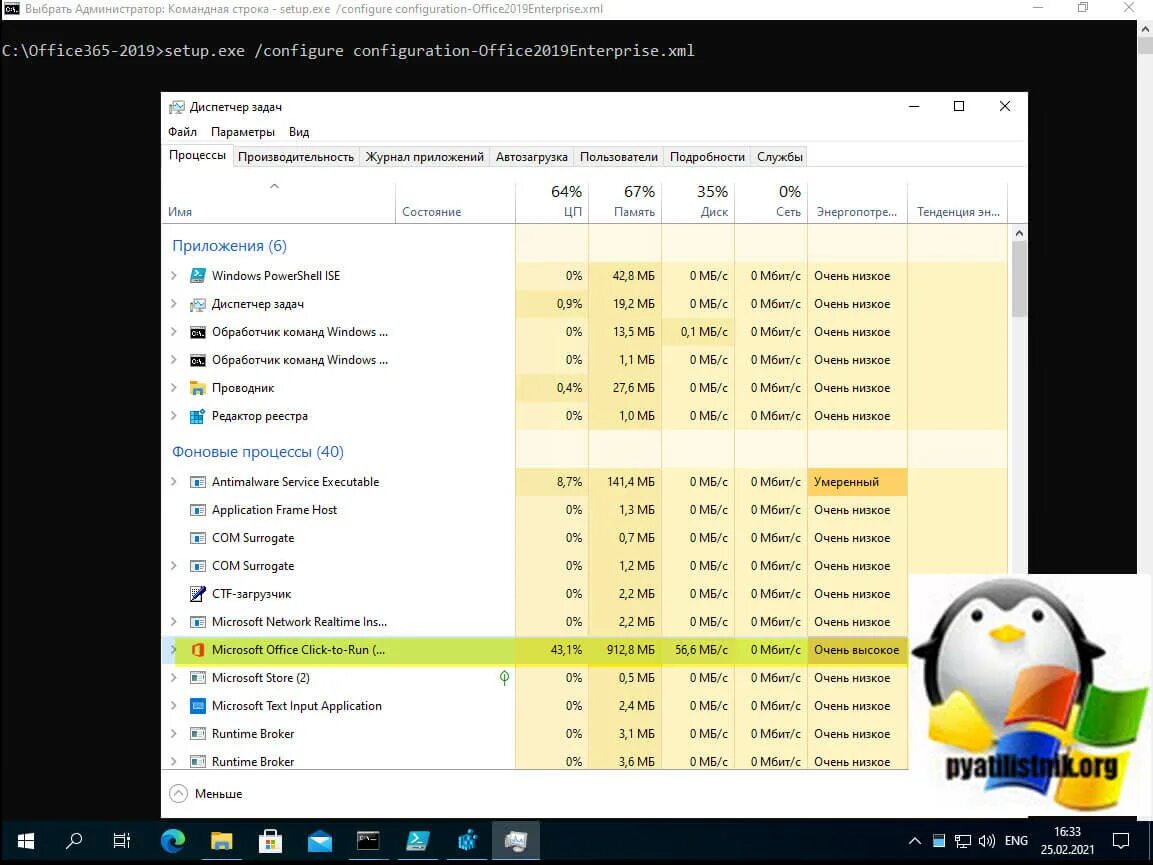Open taskbar search magnifier
The image size is (1153, 865).
pos(74,841)
